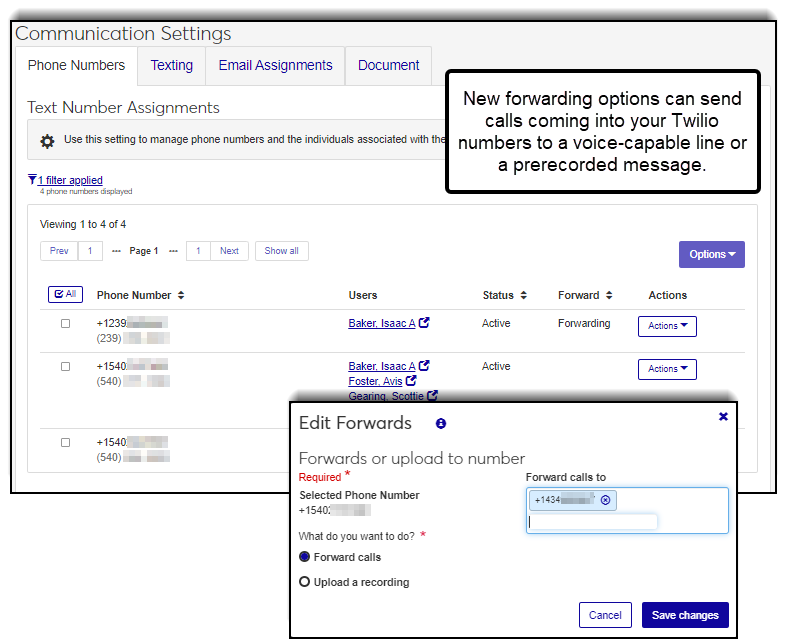Image resolution: width=787 pixels, height=639 pixels.
Task: Switch to the Phone Numbers tab
Action: [x=76, y=65]
